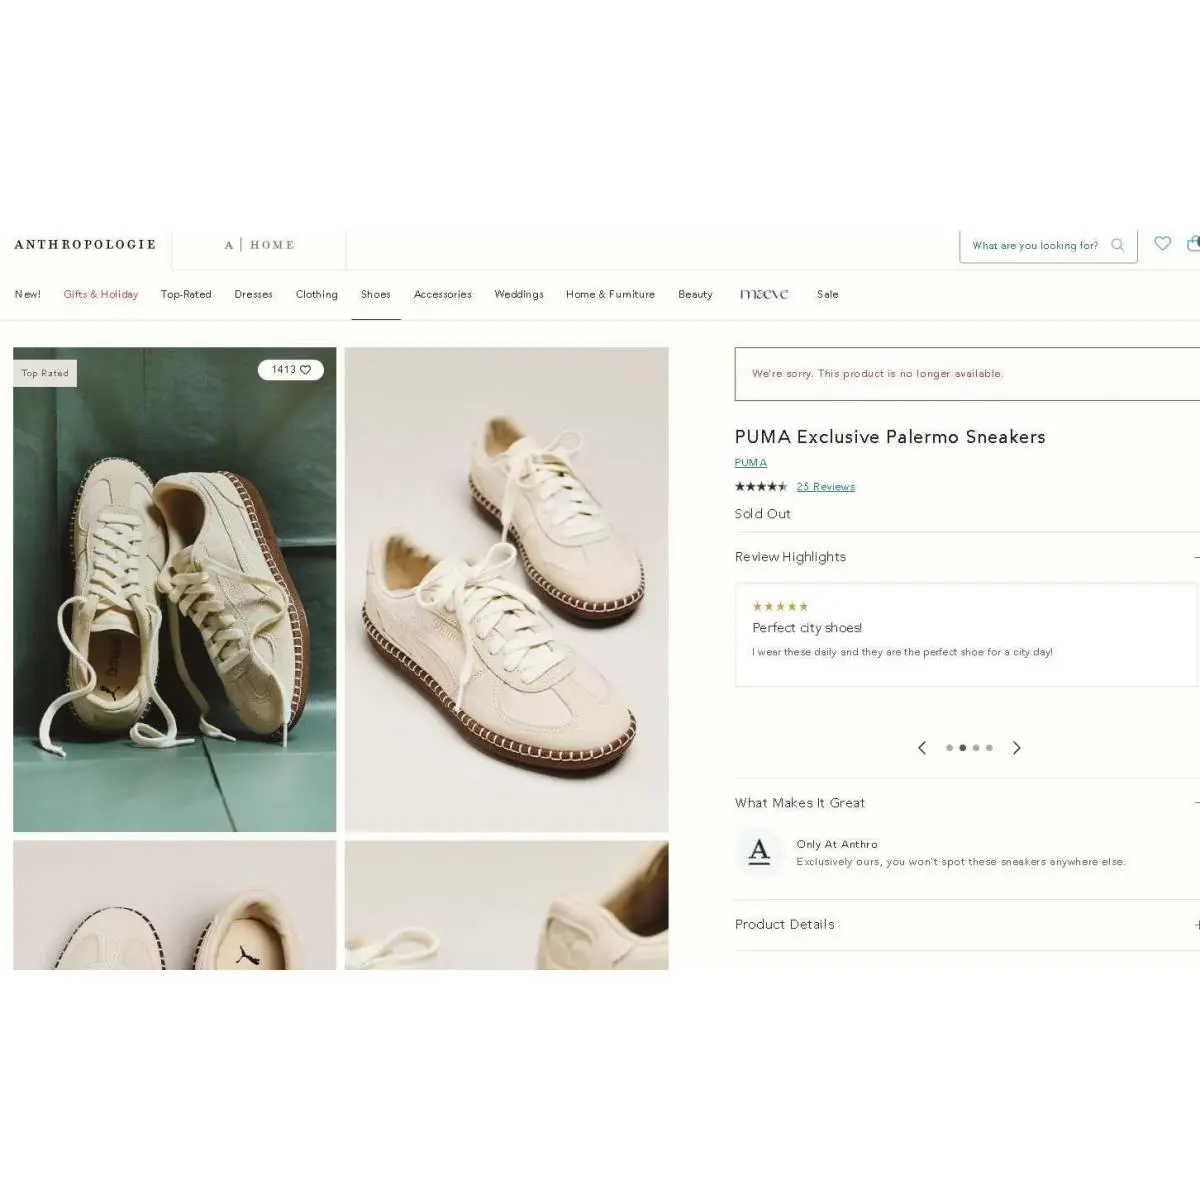
Task: Open the sneaker pair photo on beige background
Action: coord(507,589)
